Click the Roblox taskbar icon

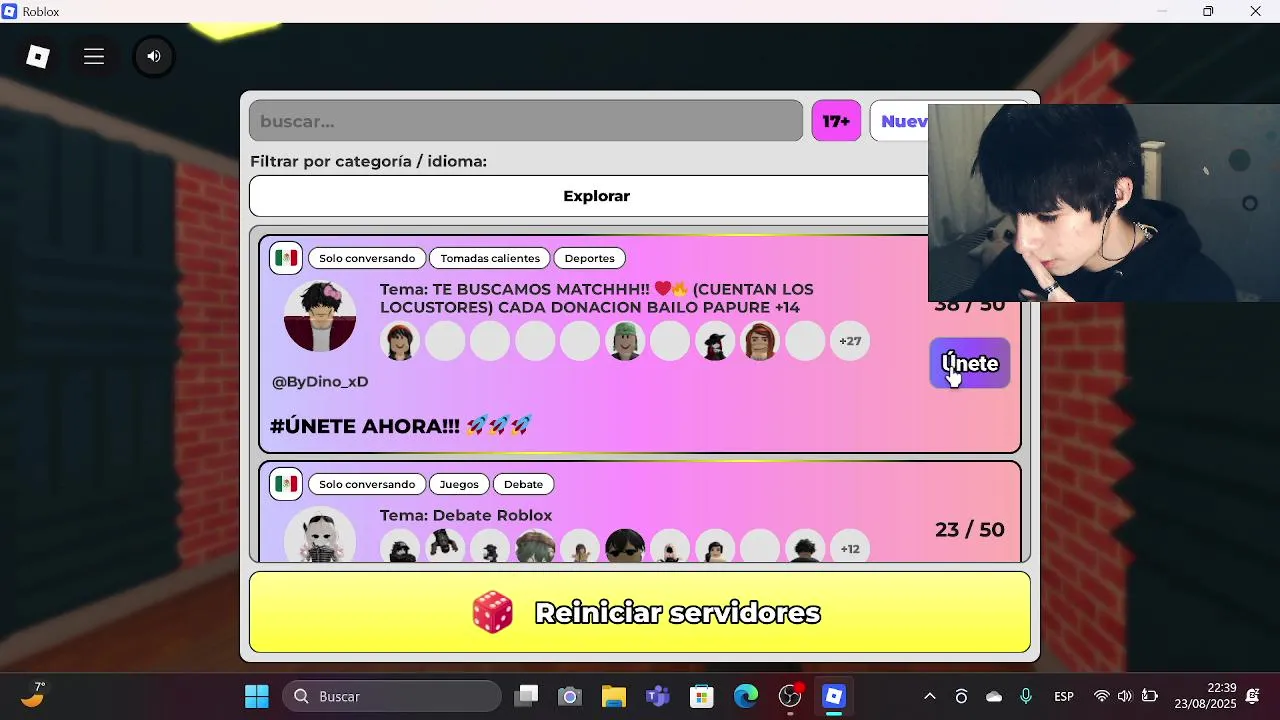coord(834,696)
